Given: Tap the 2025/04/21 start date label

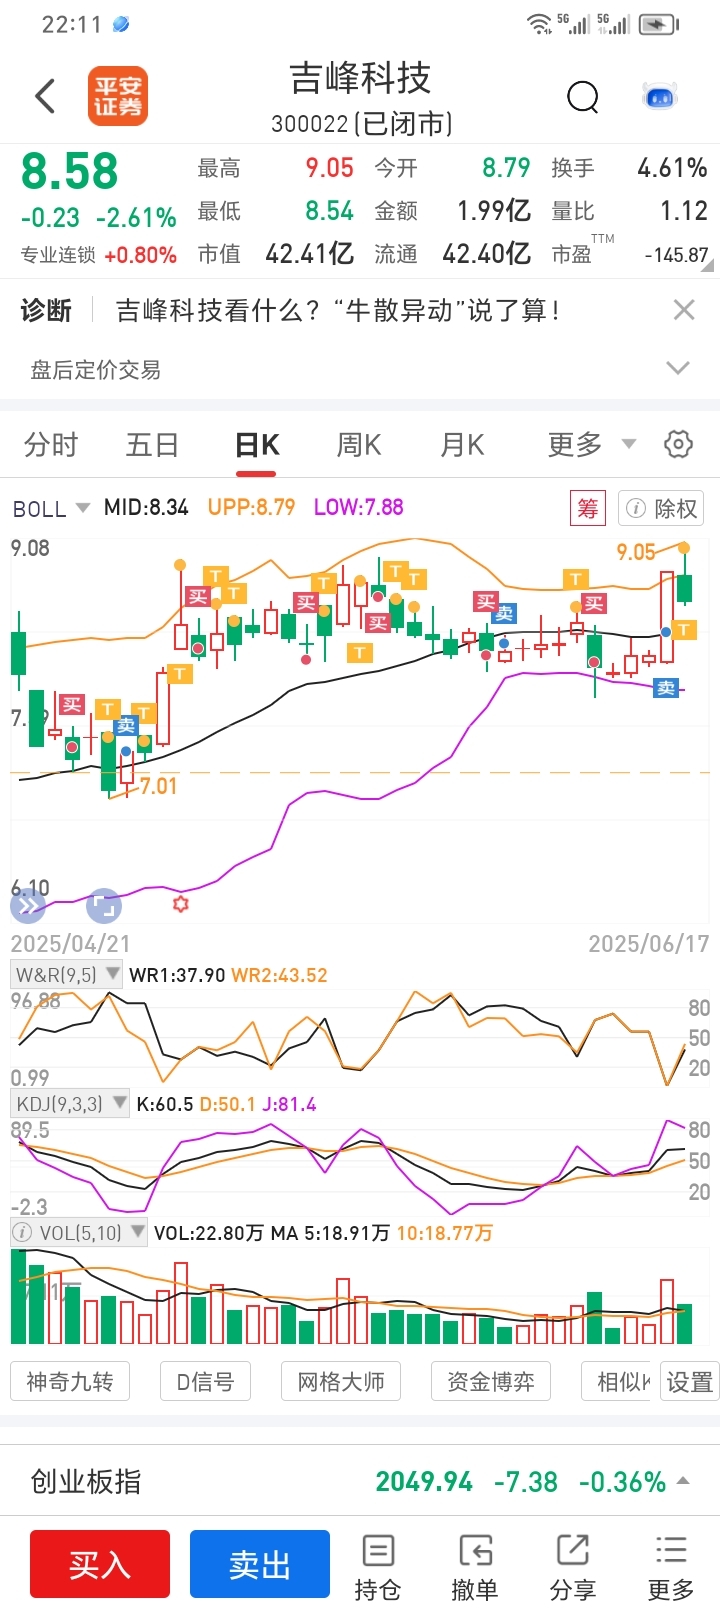Looking at the screenshot, I should point(70,943).
